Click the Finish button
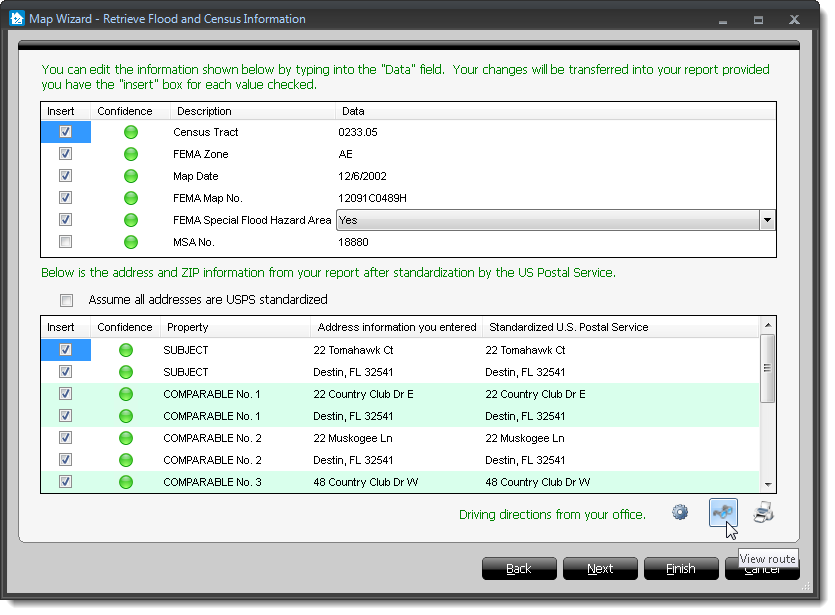 (681, 569)
